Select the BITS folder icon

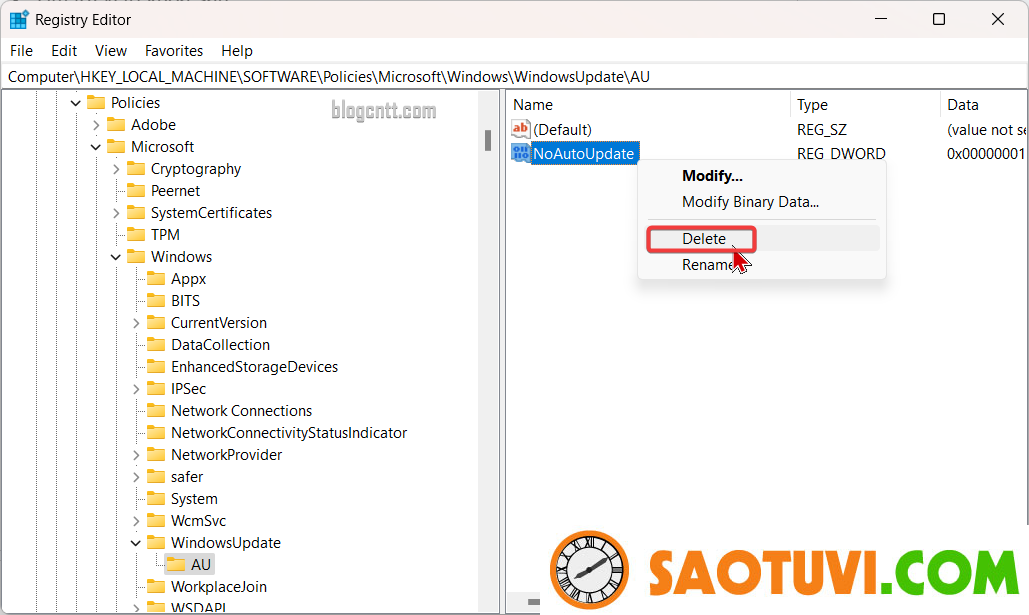156,300
